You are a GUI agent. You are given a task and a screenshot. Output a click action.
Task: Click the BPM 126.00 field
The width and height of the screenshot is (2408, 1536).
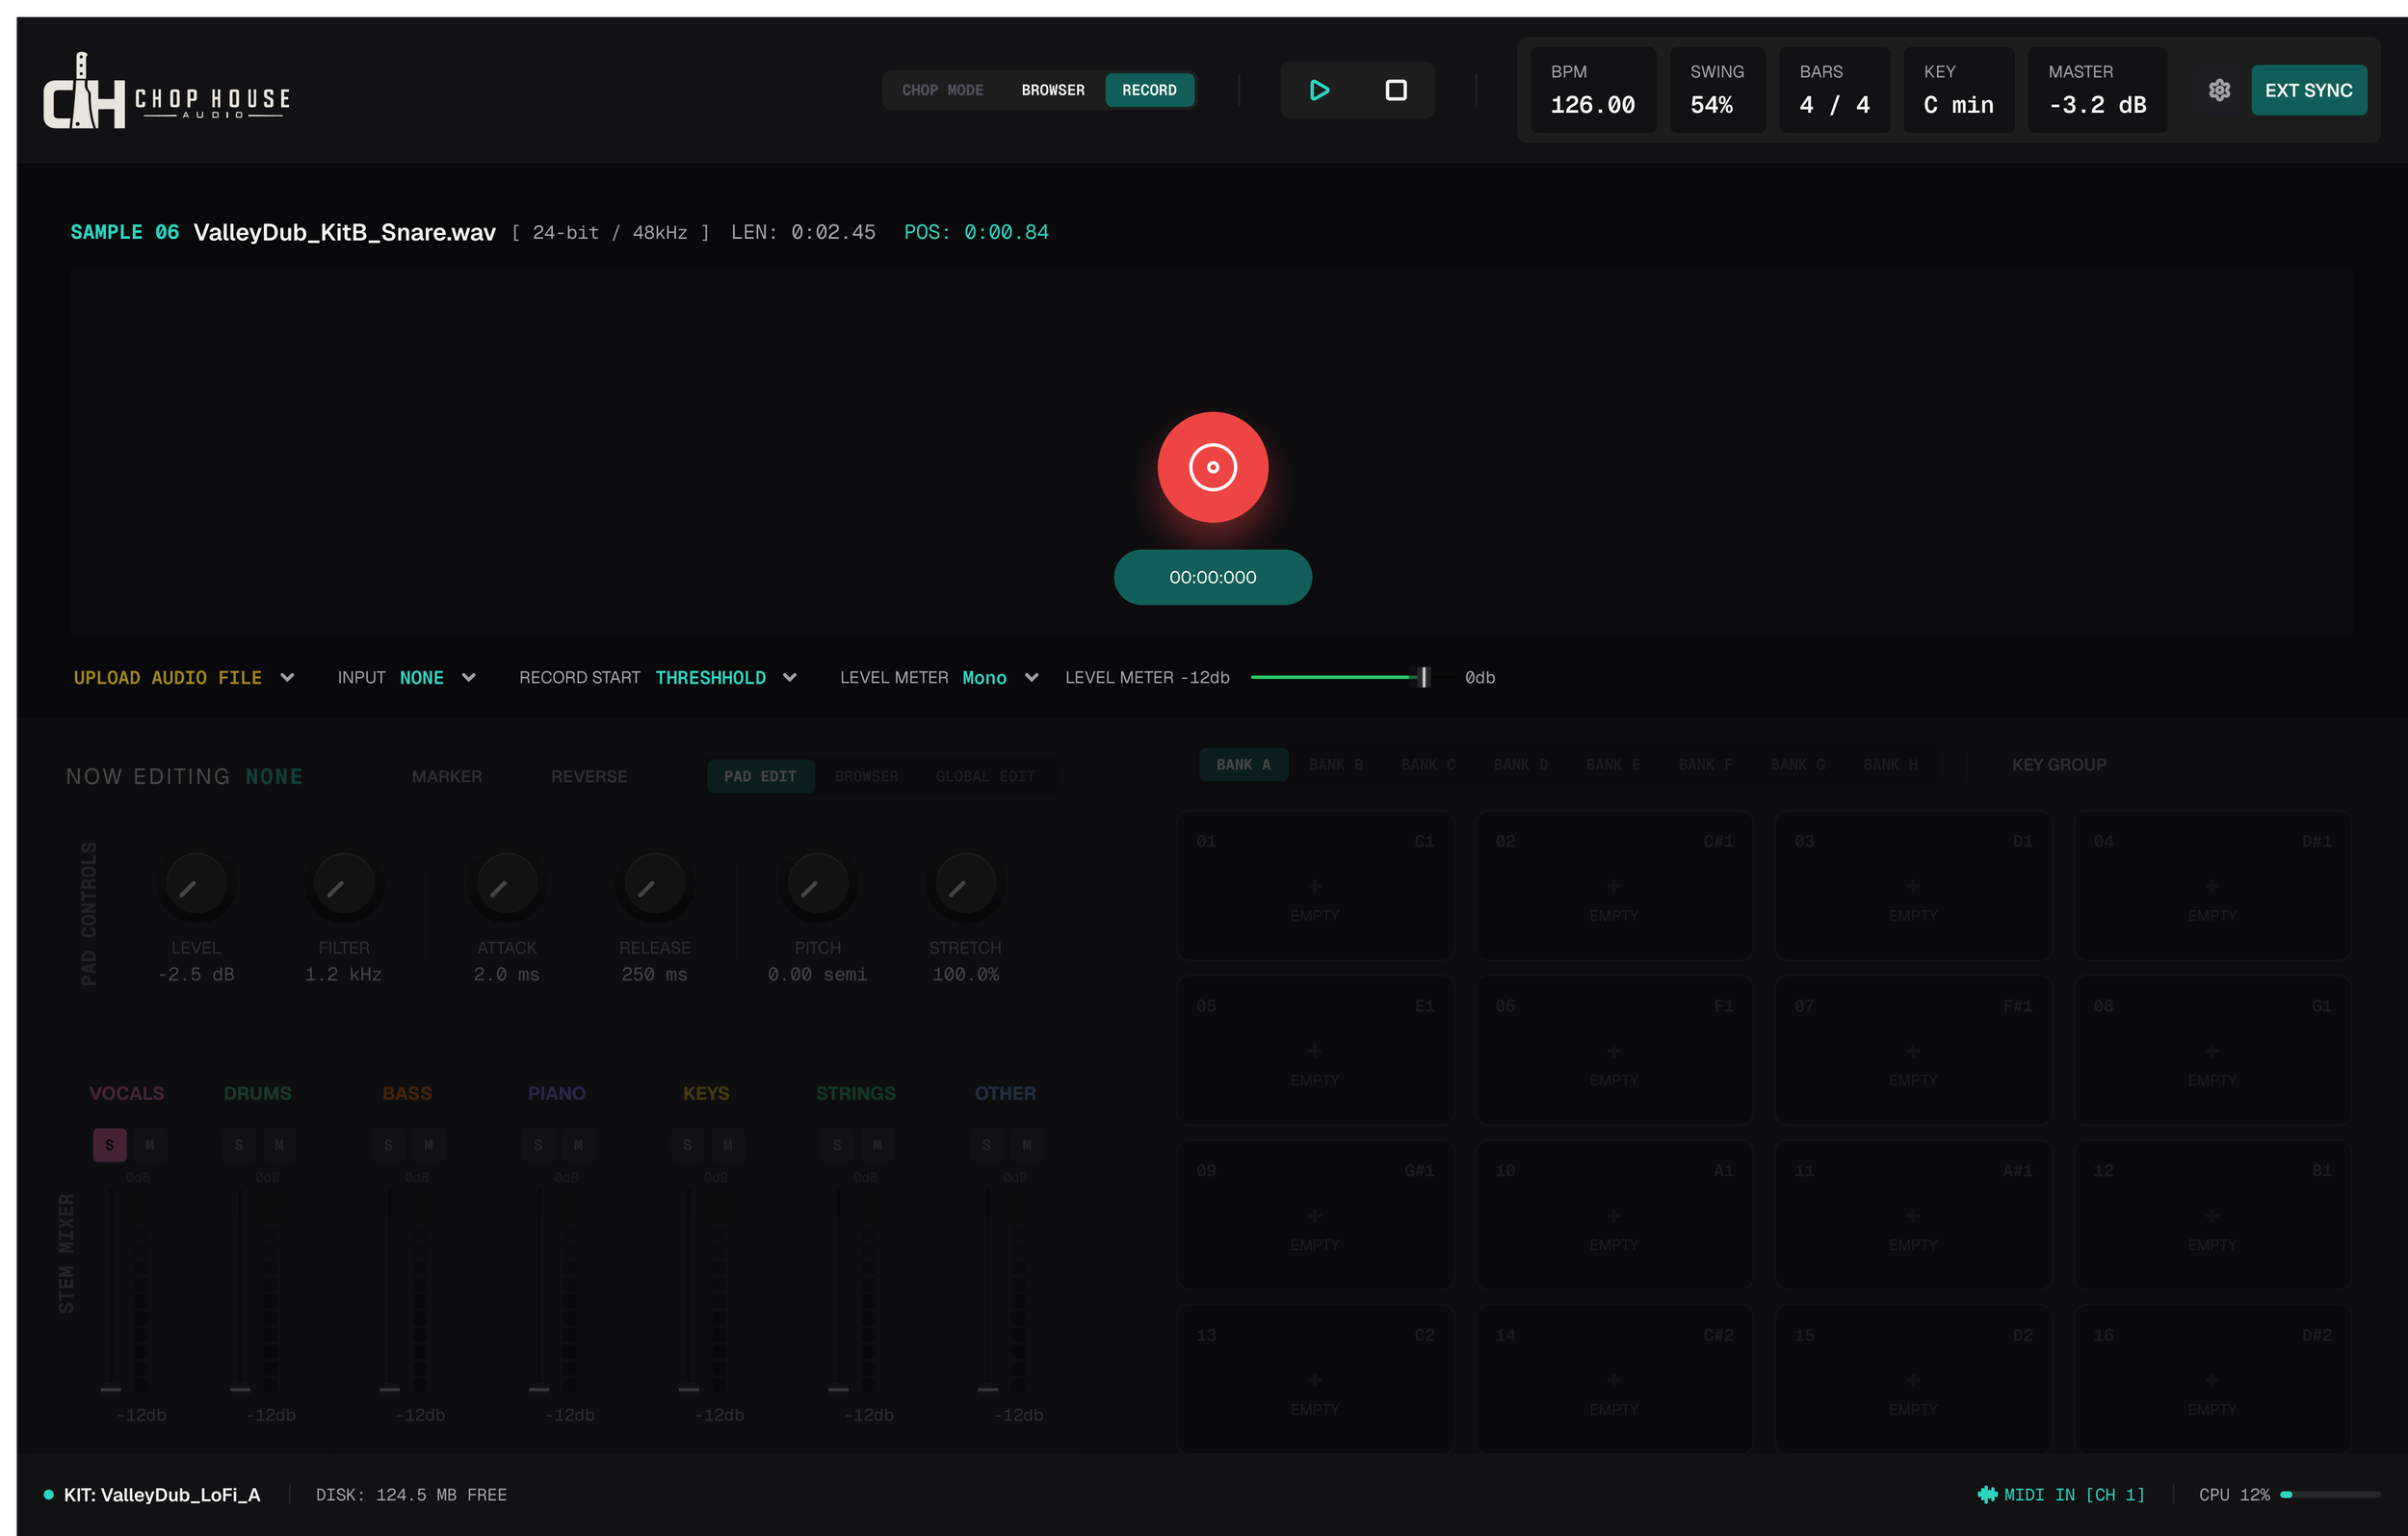click(1593, 90)
